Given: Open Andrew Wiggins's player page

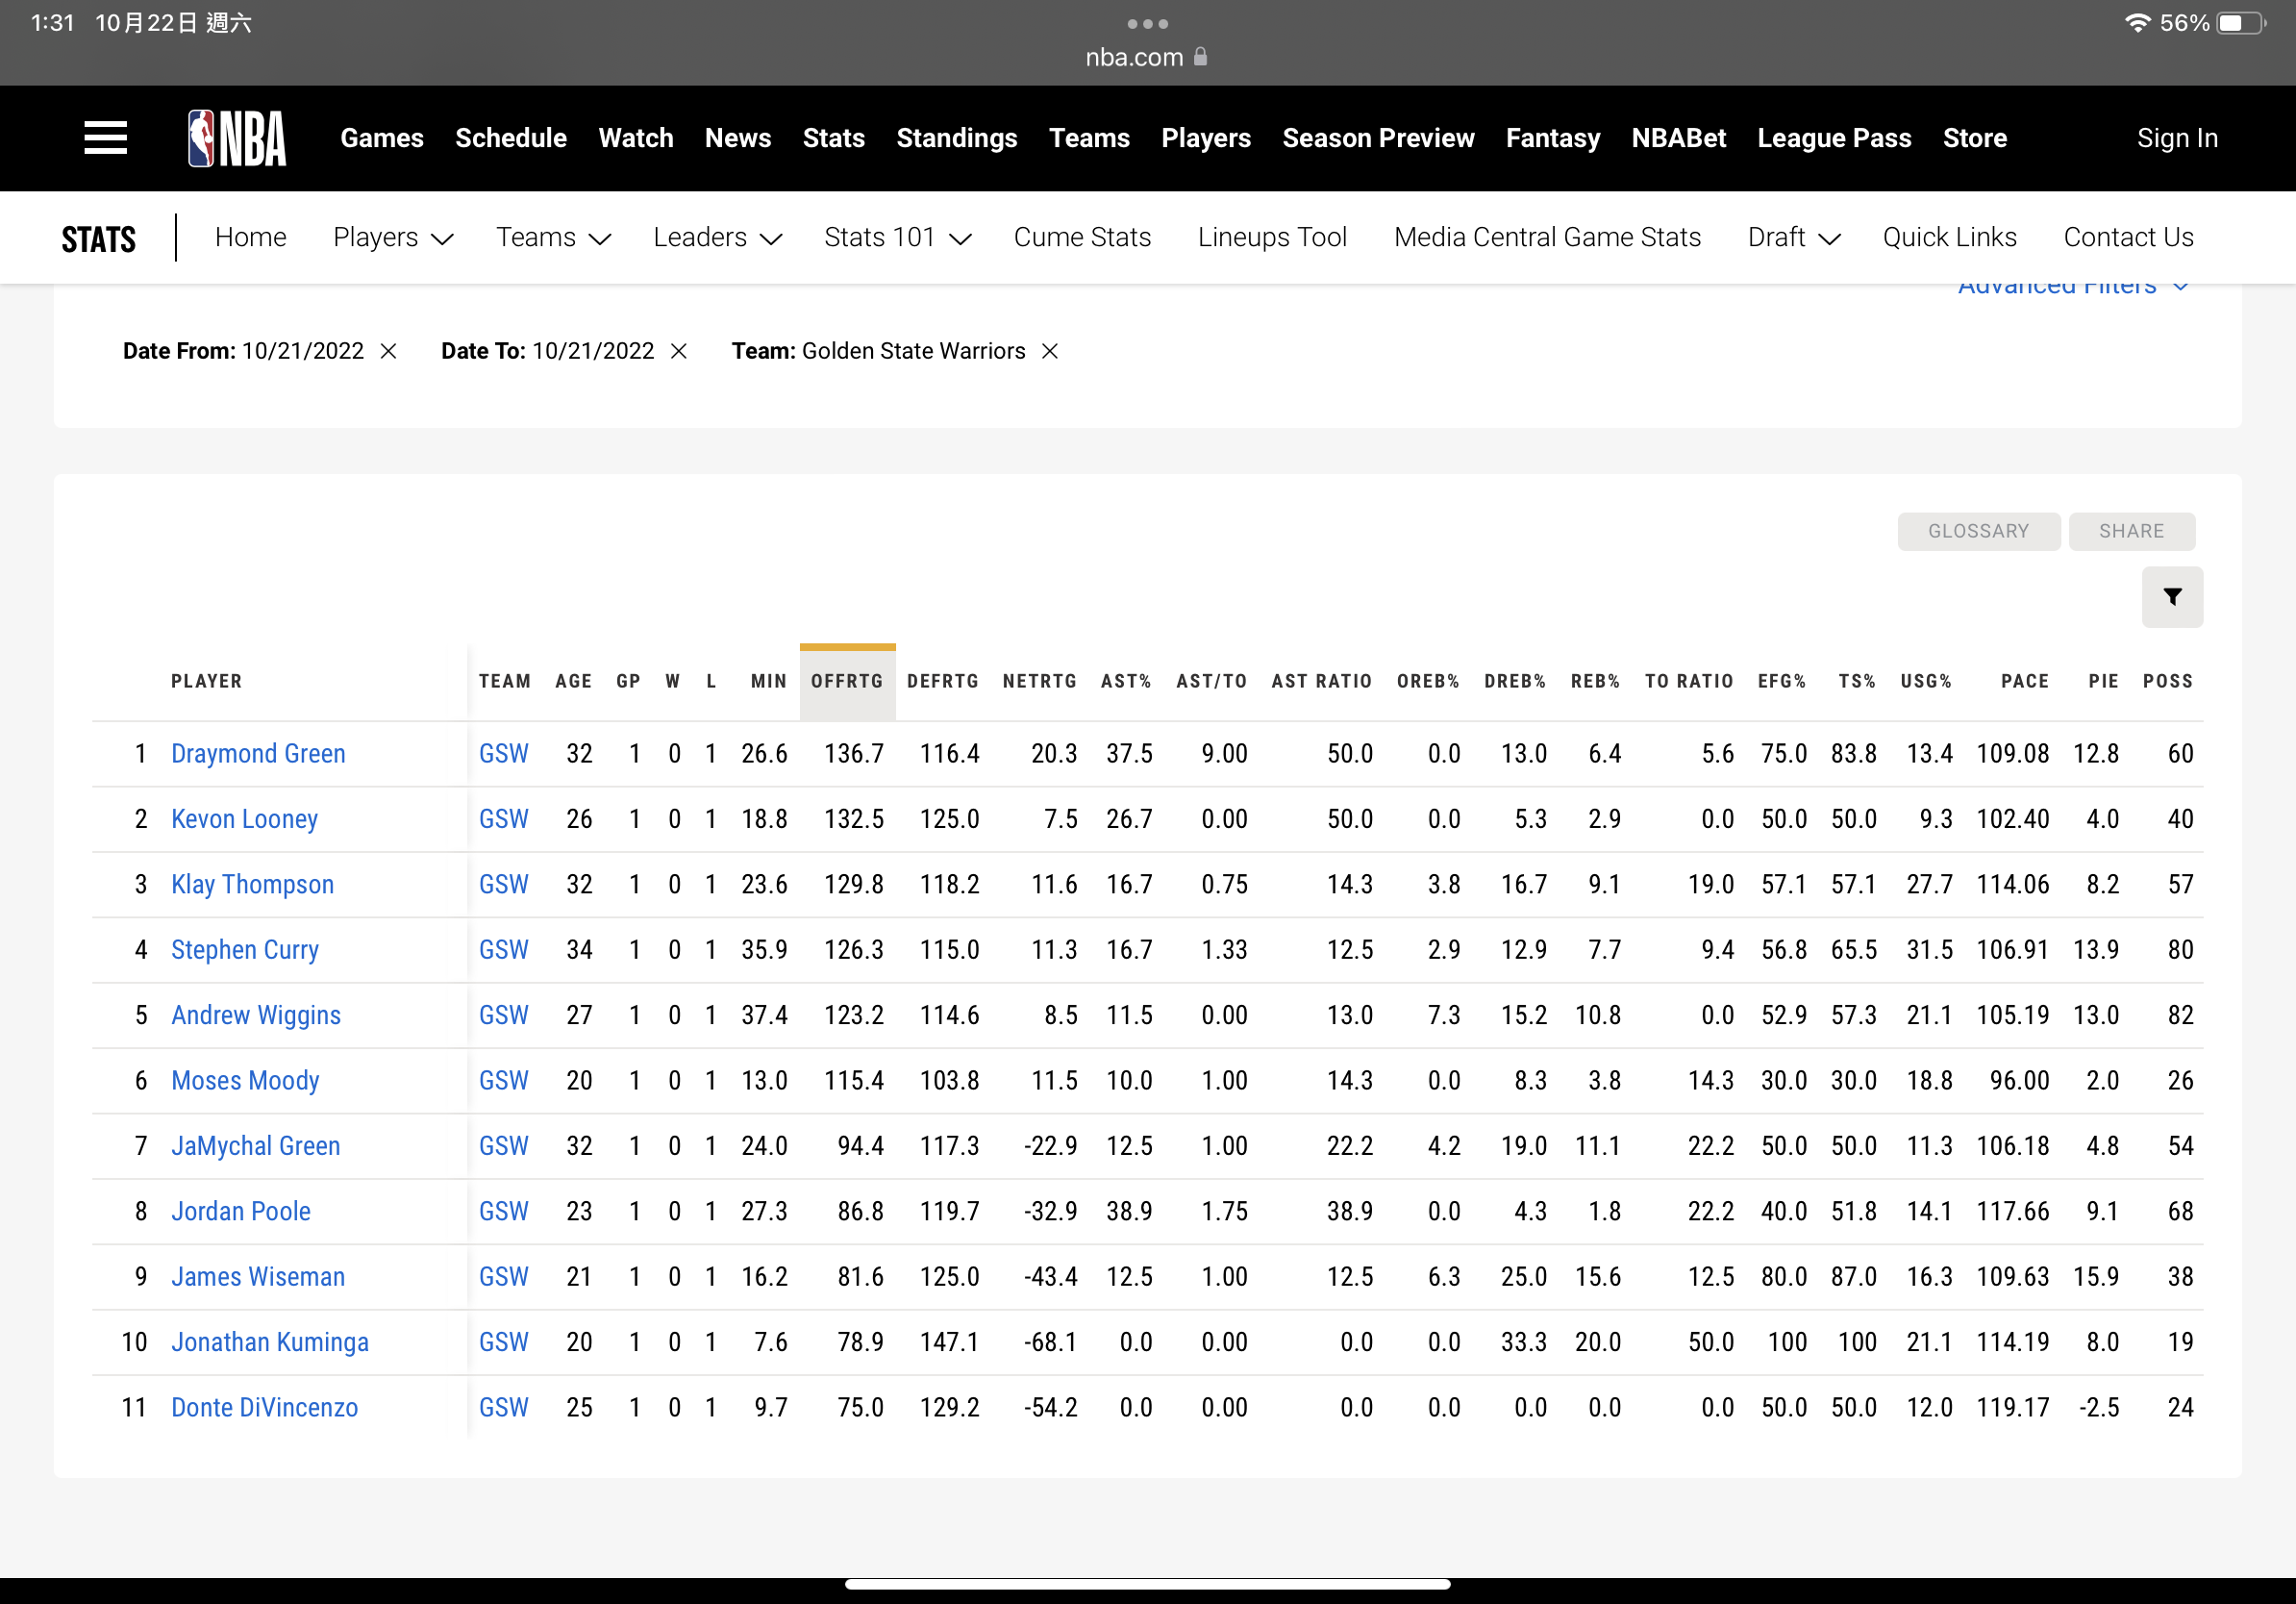Looking at the screenshot, I should 256,1015.
